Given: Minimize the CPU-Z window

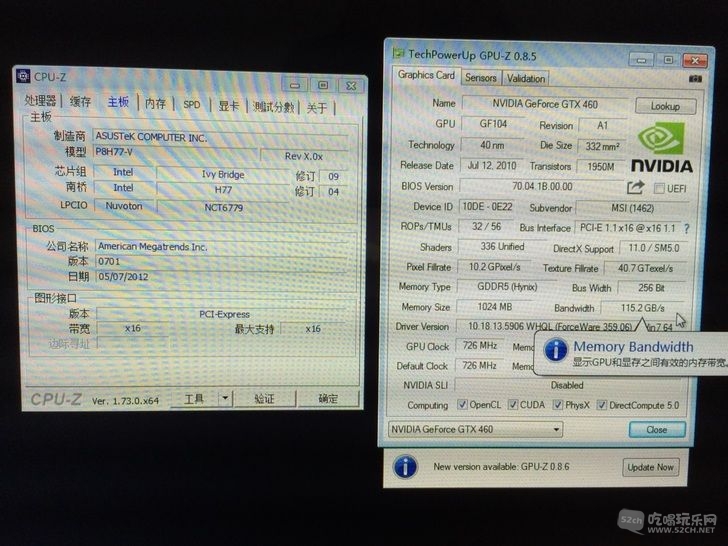Looking at the screenshot, I should [295, 85].
